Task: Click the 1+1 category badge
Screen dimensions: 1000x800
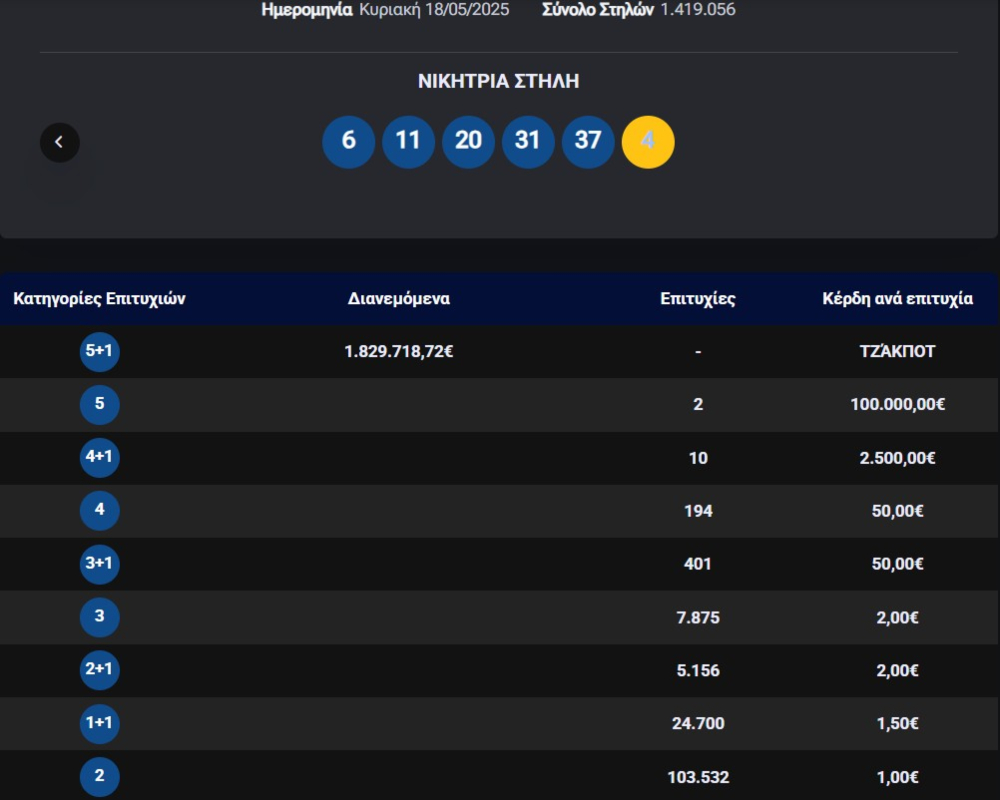Action: [99, 723]
